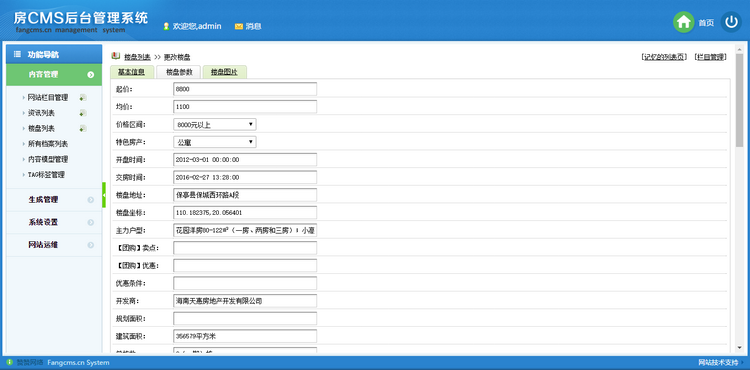Click the 首页 text link
Viewport: 750px width, 370px height.
pos(706,23)
